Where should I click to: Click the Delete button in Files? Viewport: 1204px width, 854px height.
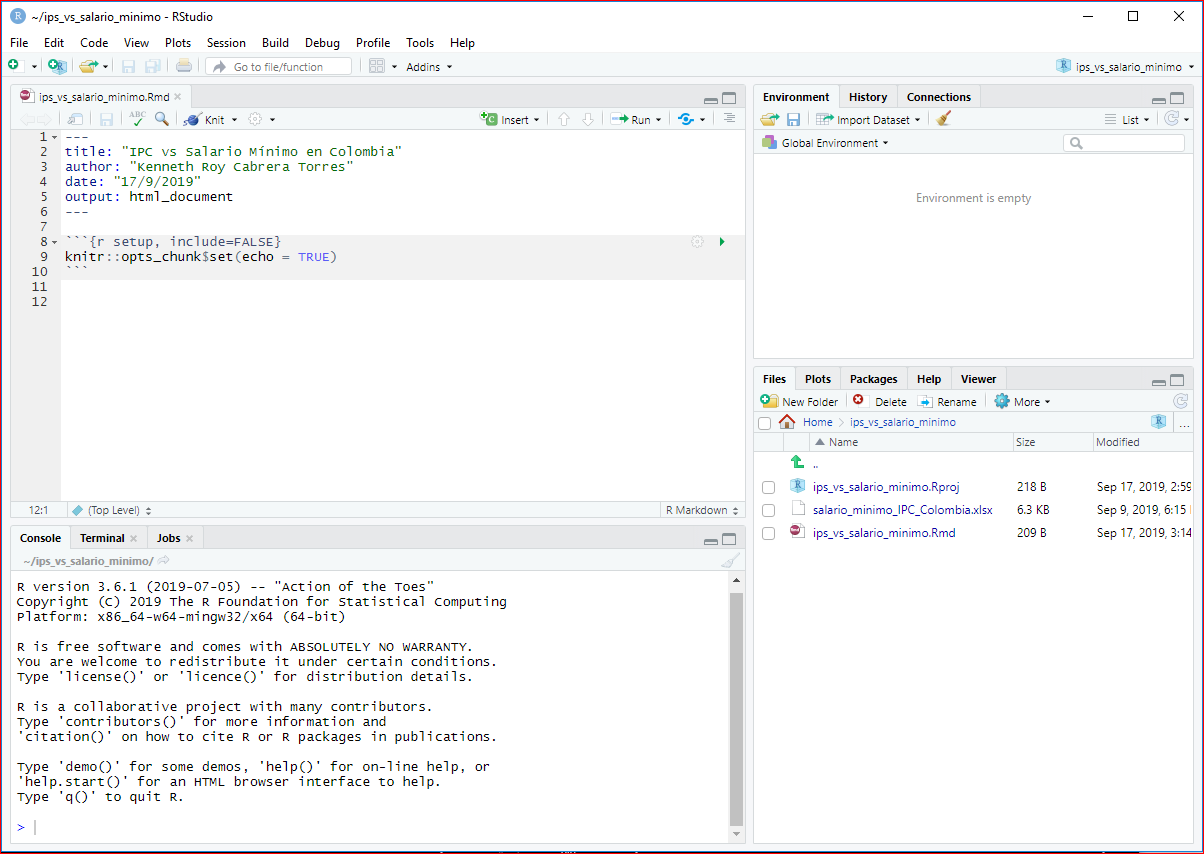[x=879, y=401]
